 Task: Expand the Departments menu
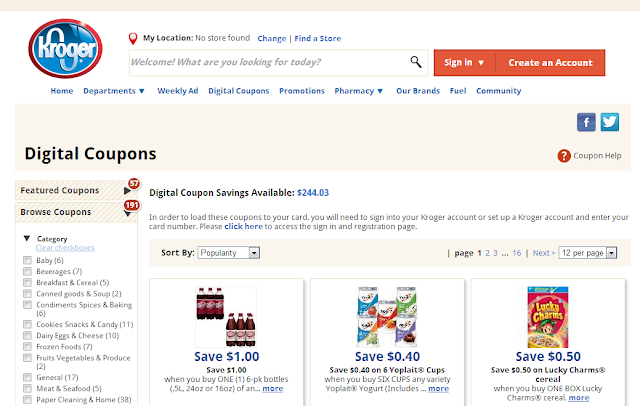coord(114,91)
